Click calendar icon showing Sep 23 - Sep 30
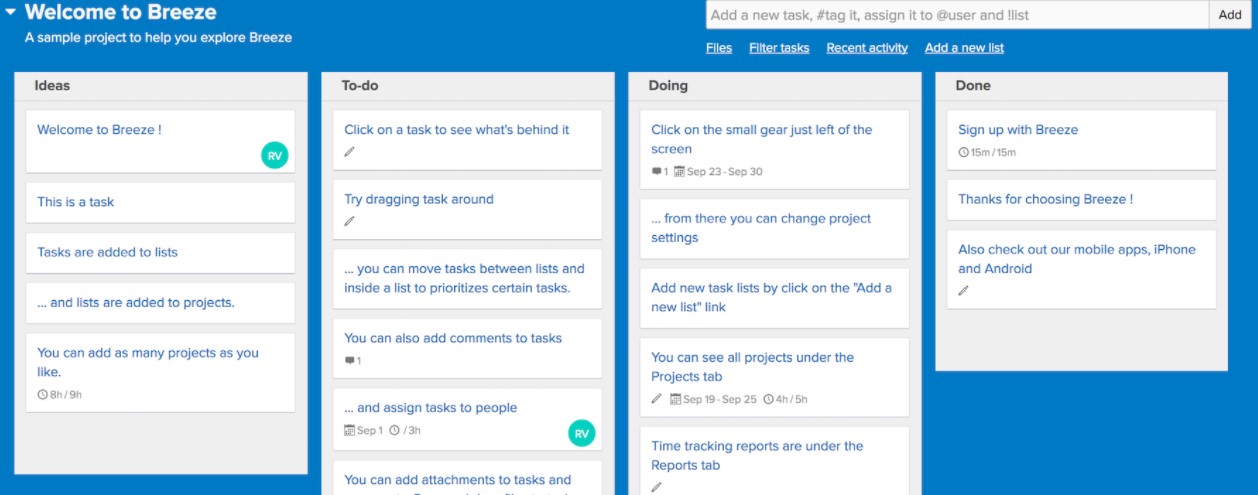Viewport: 1258px width, 495px height. click(679, 171)
